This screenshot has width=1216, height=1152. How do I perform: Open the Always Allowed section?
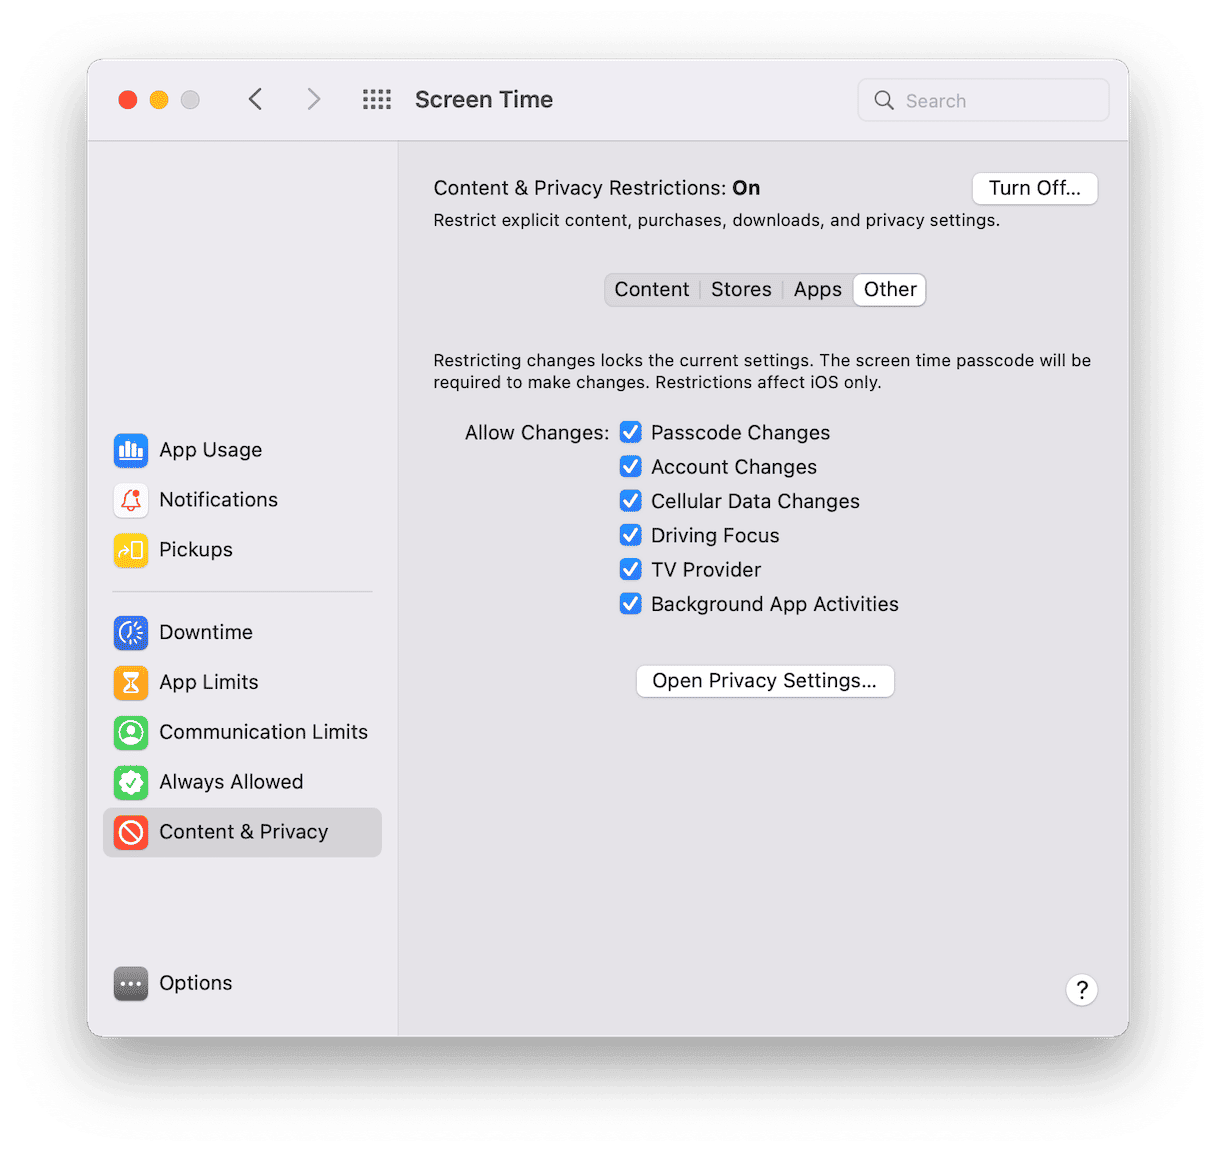pos(230,782)
